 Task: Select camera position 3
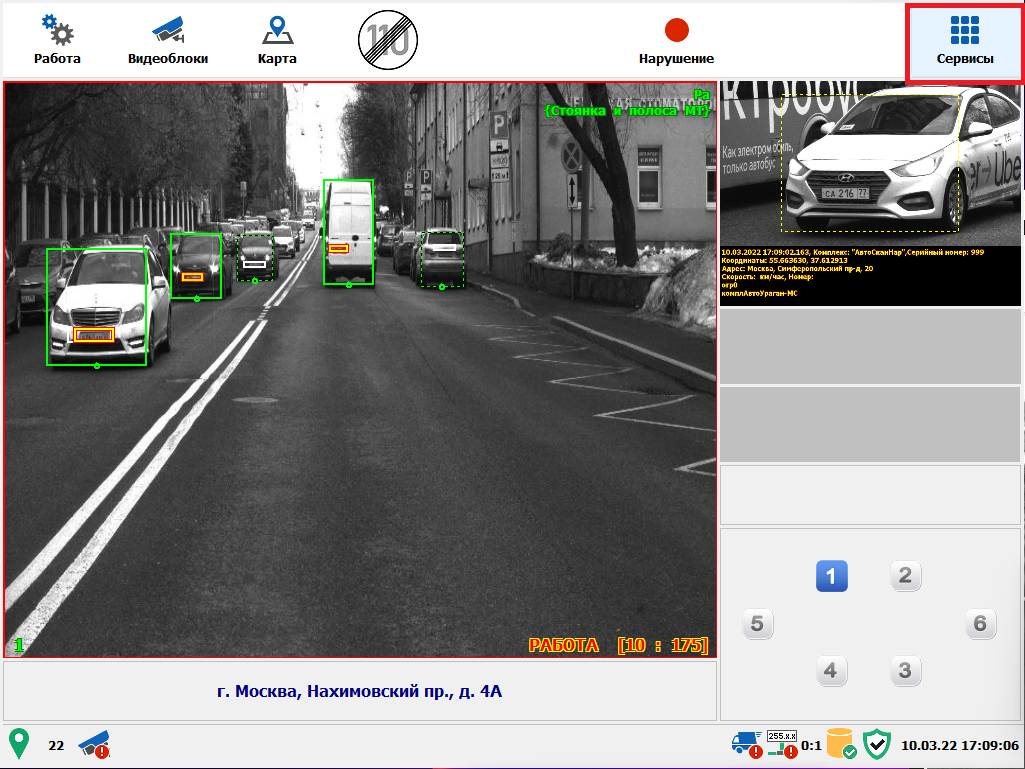(905, 670)
